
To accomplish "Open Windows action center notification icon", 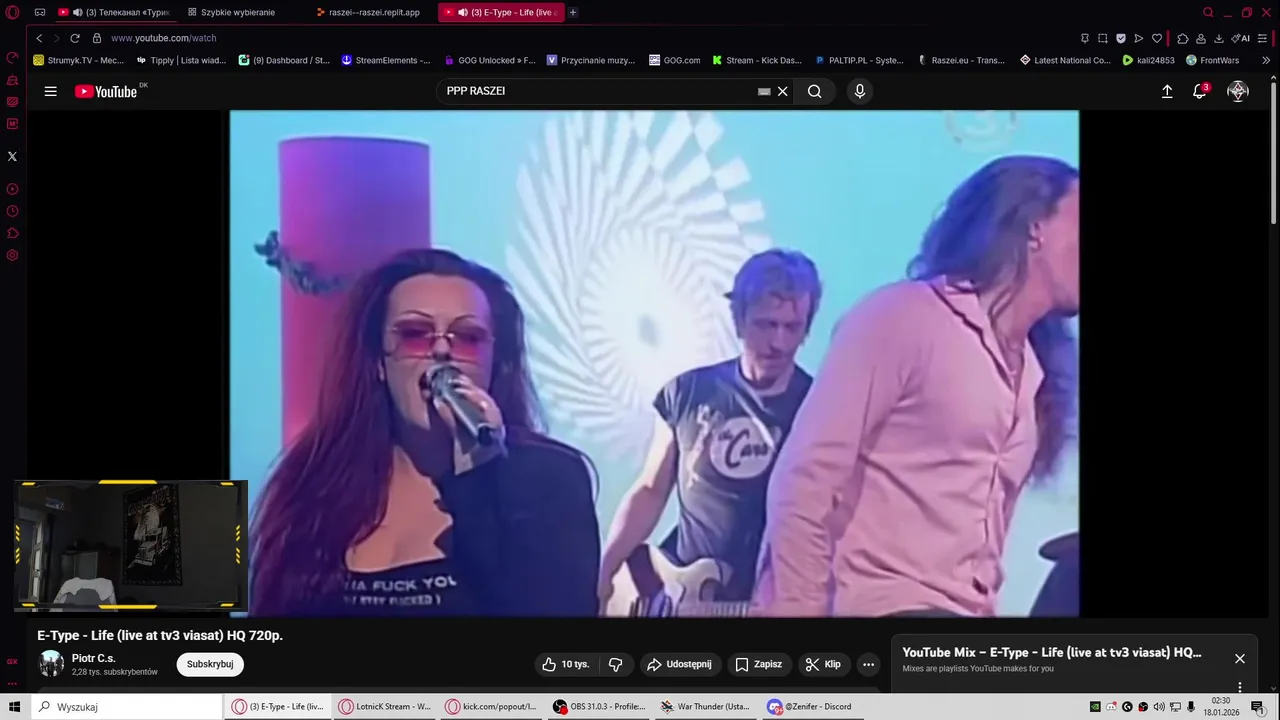I will coord(1258,706).
